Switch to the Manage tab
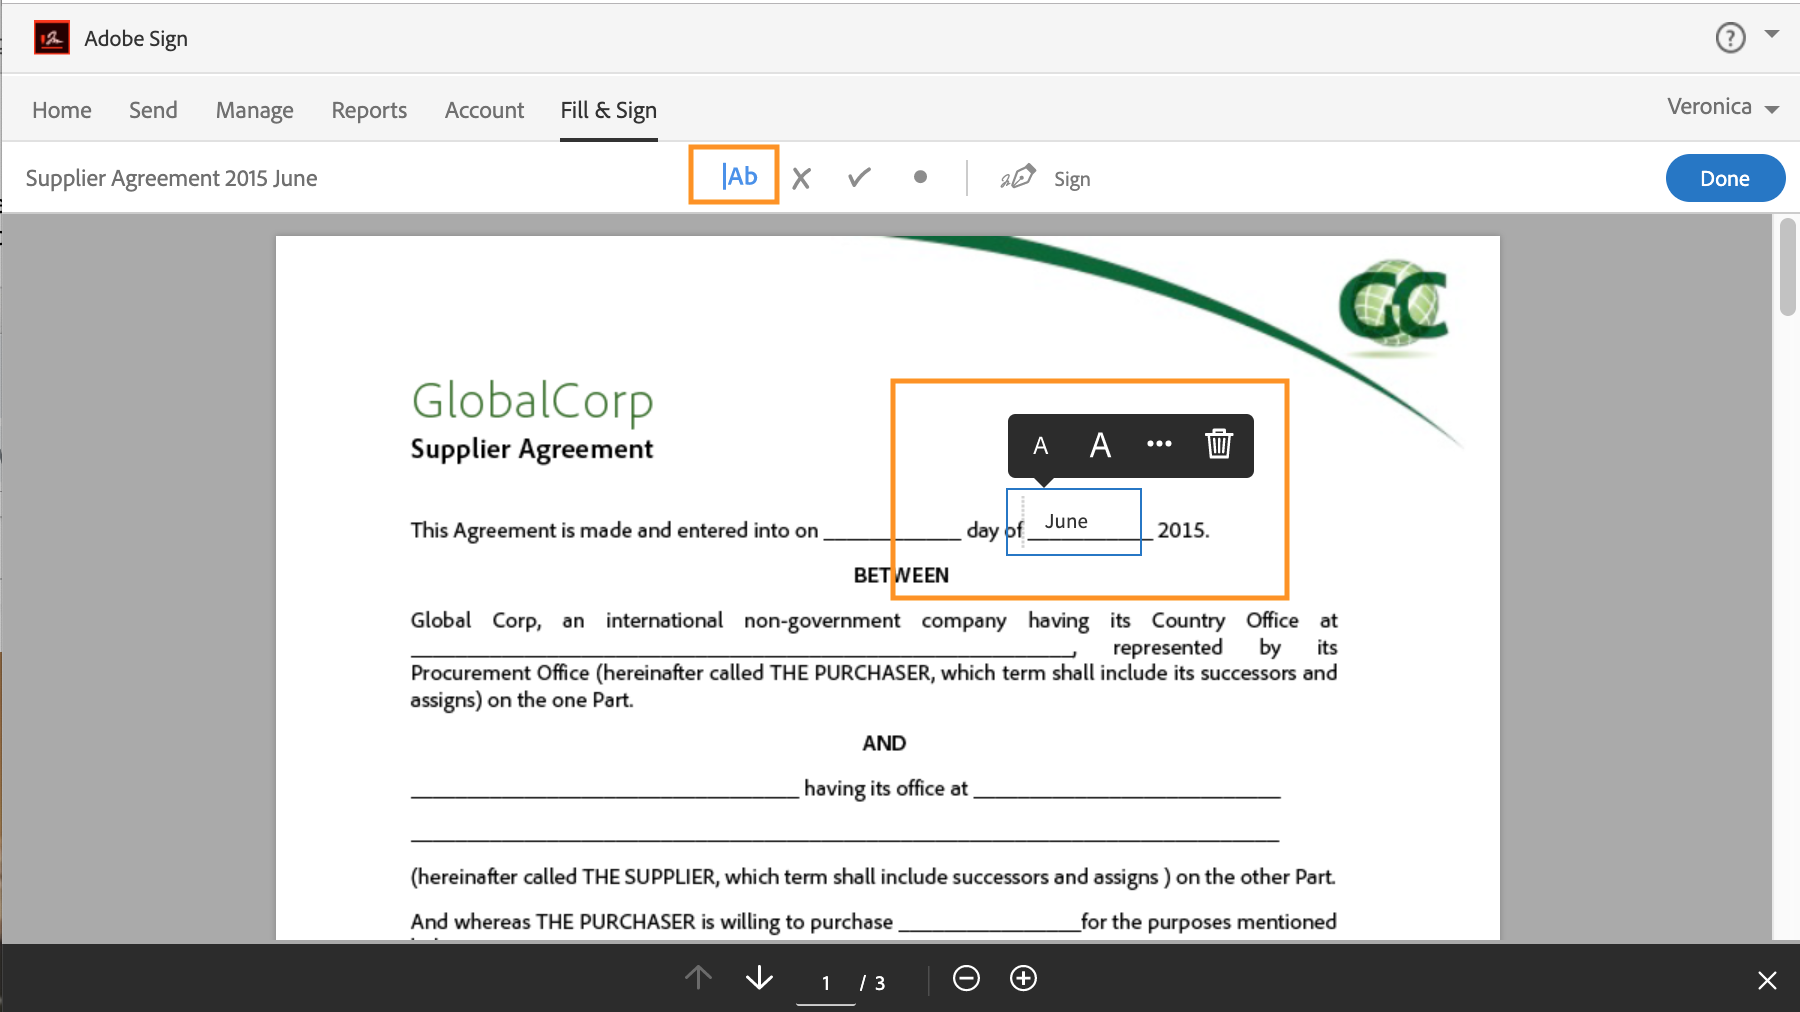1800x1012 pixels. click(x=254, y=110)
